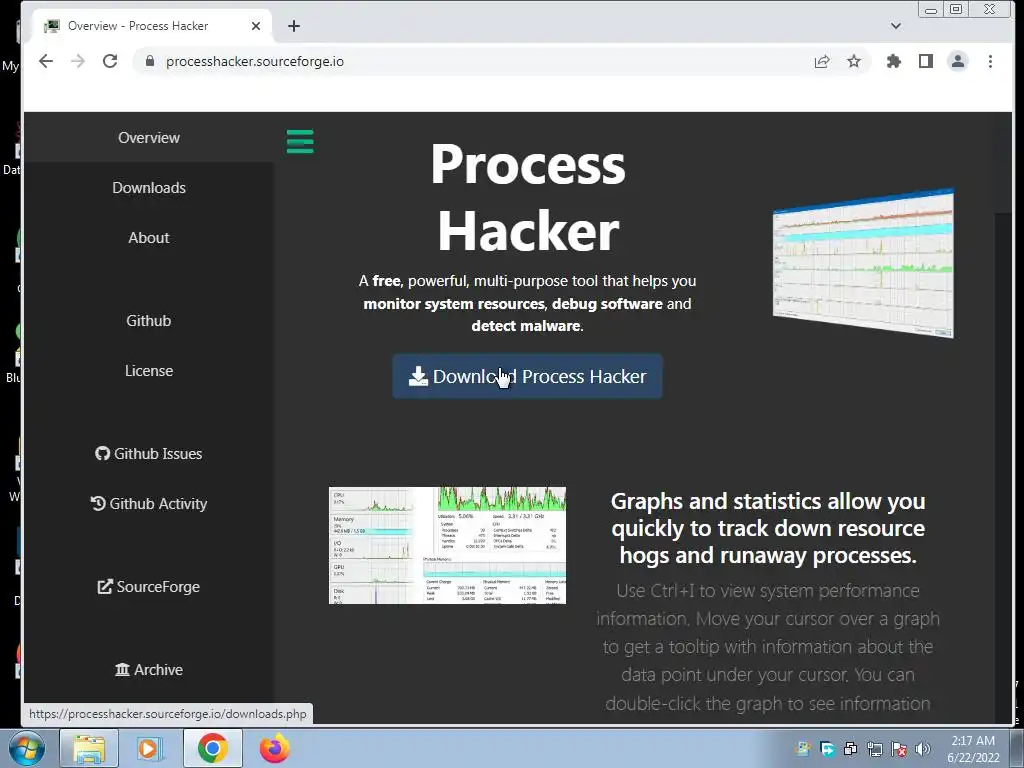The image size is (1024, 768).
Task: Click the Process Hacker main heading
Action: tap(528, 197)
